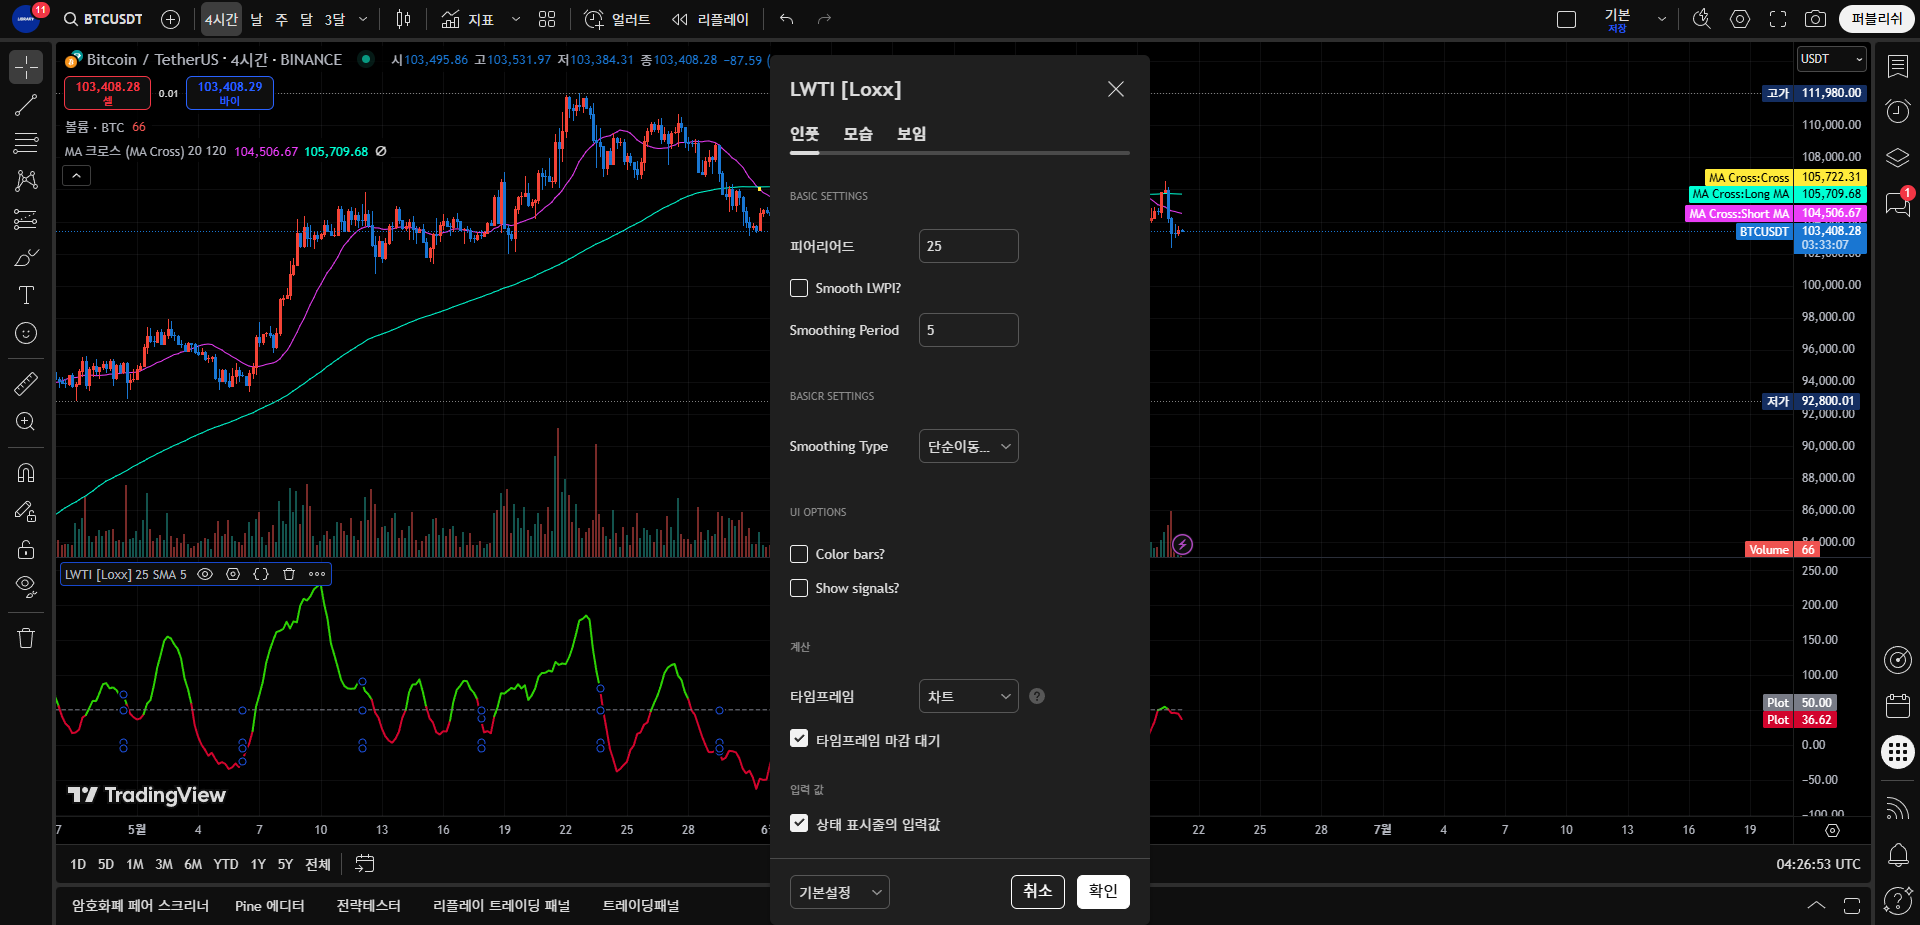Lock all drawing tools
Image resolution: width=1920 pixels, height=925 pixels.
(x=26, y=549)
